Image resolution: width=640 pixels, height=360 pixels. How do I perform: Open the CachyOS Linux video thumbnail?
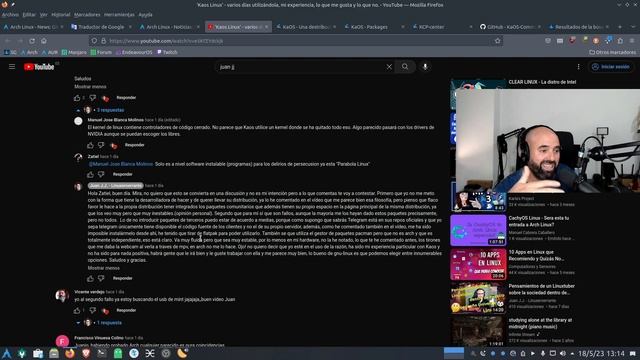(x=478, y=231)
